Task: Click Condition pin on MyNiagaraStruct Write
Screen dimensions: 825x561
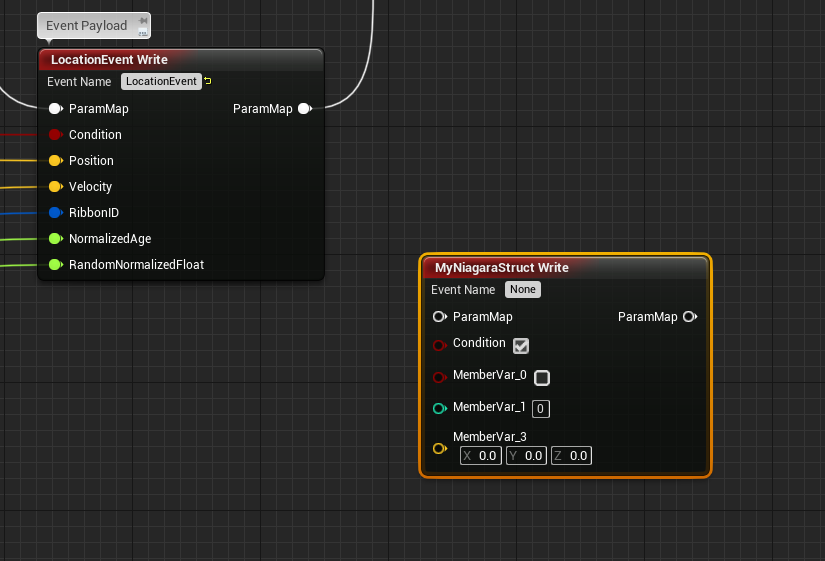Action: click(x=440, y=345)
